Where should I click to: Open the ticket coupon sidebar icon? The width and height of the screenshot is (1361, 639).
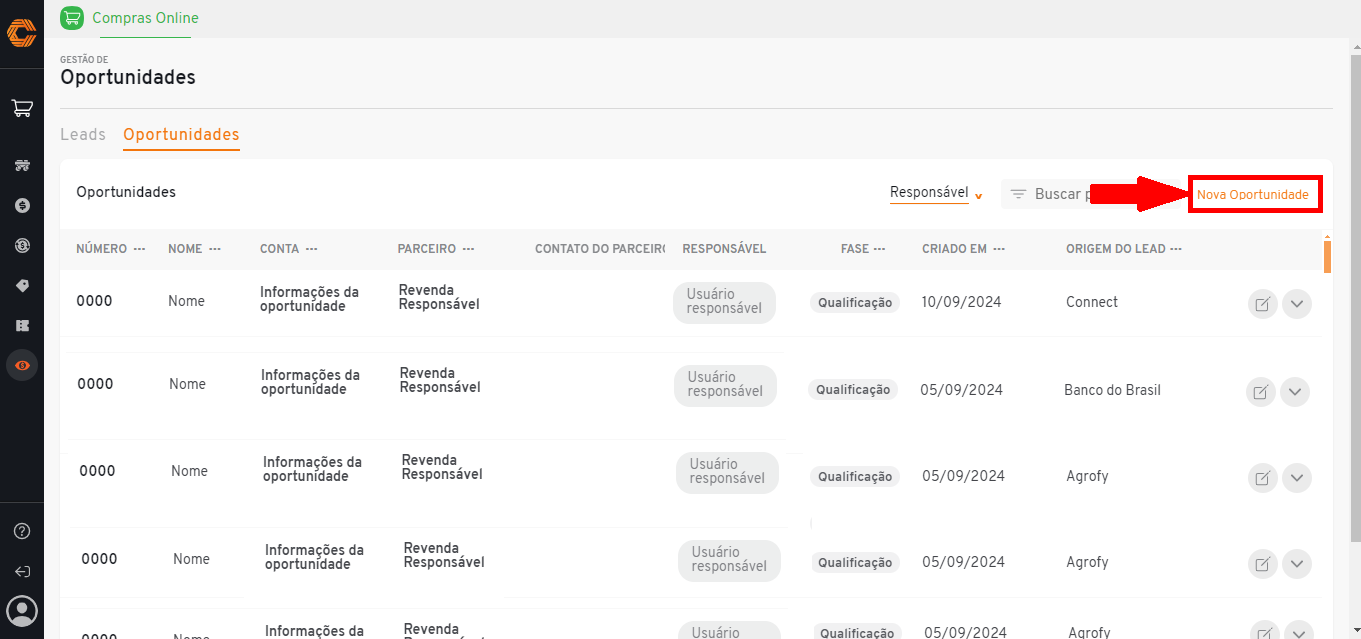(x=22, y=325)
